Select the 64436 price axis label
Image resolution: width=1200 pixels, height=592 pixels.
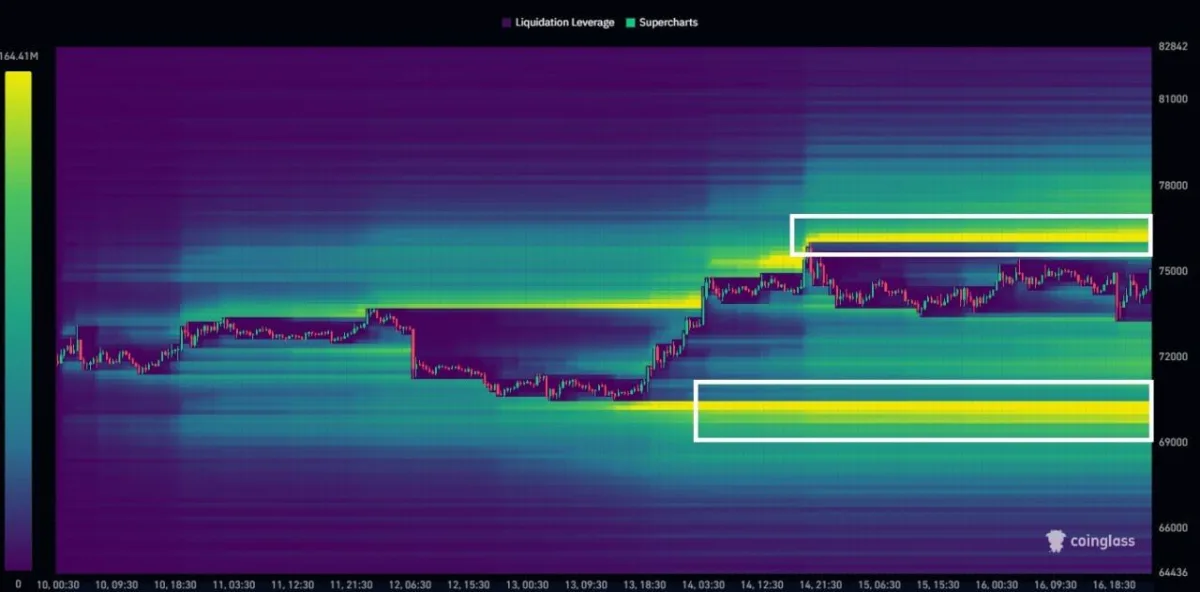(1174, 572)
